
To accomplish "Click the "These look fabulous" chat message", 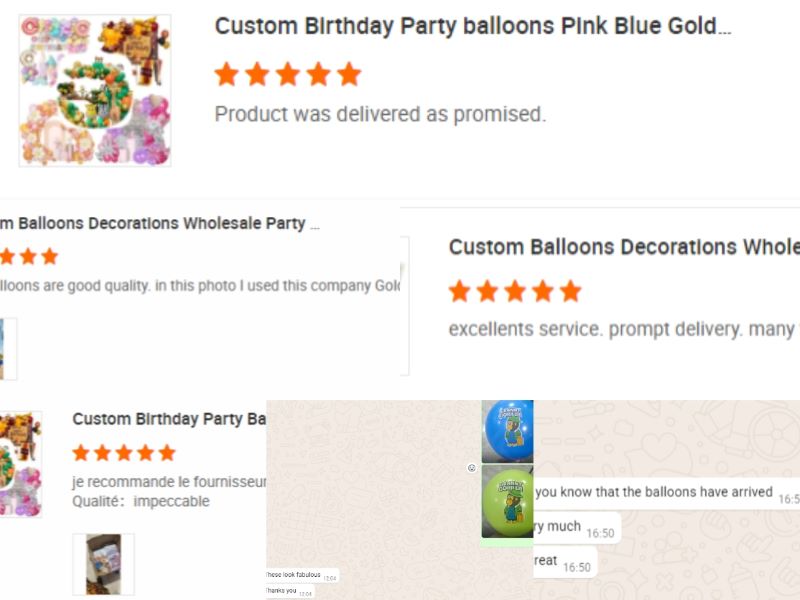I will [293, 575].
